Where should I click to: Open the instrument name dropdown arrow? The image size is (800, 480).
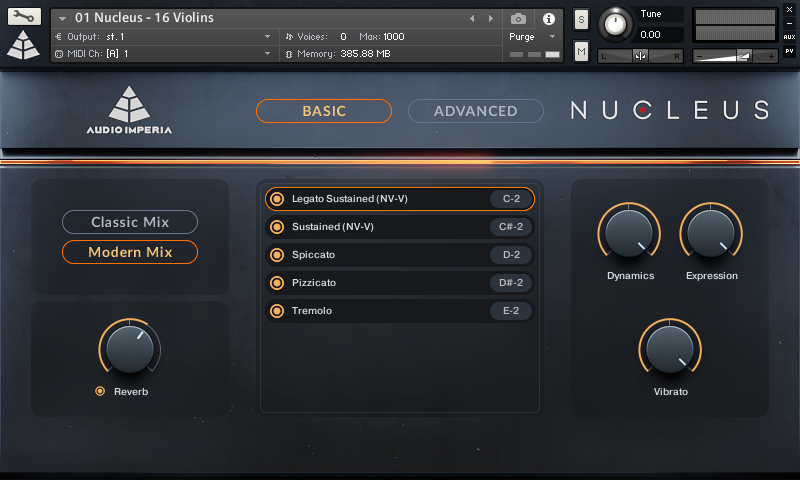point(62,18)
